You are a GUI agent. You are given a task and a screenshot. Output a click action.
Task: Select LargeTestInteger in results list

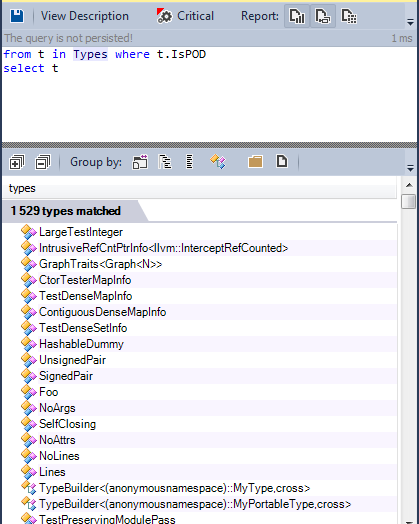pos(81,232)
